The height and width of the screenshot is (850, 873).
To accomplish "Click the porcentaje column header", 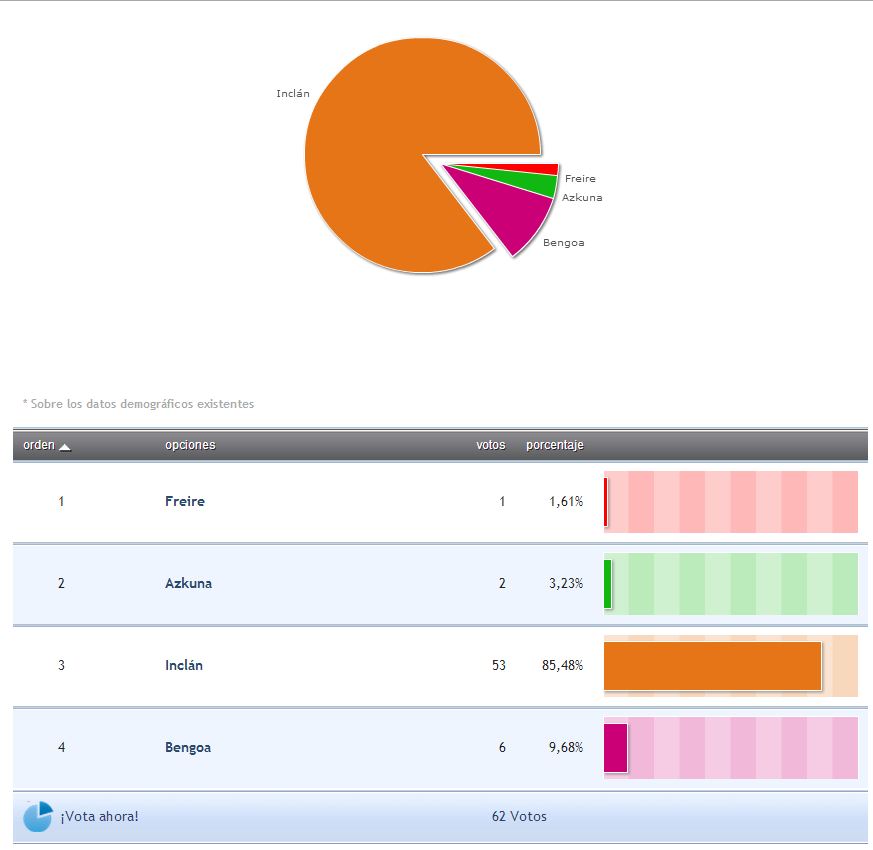I will (x=554, y=445).
